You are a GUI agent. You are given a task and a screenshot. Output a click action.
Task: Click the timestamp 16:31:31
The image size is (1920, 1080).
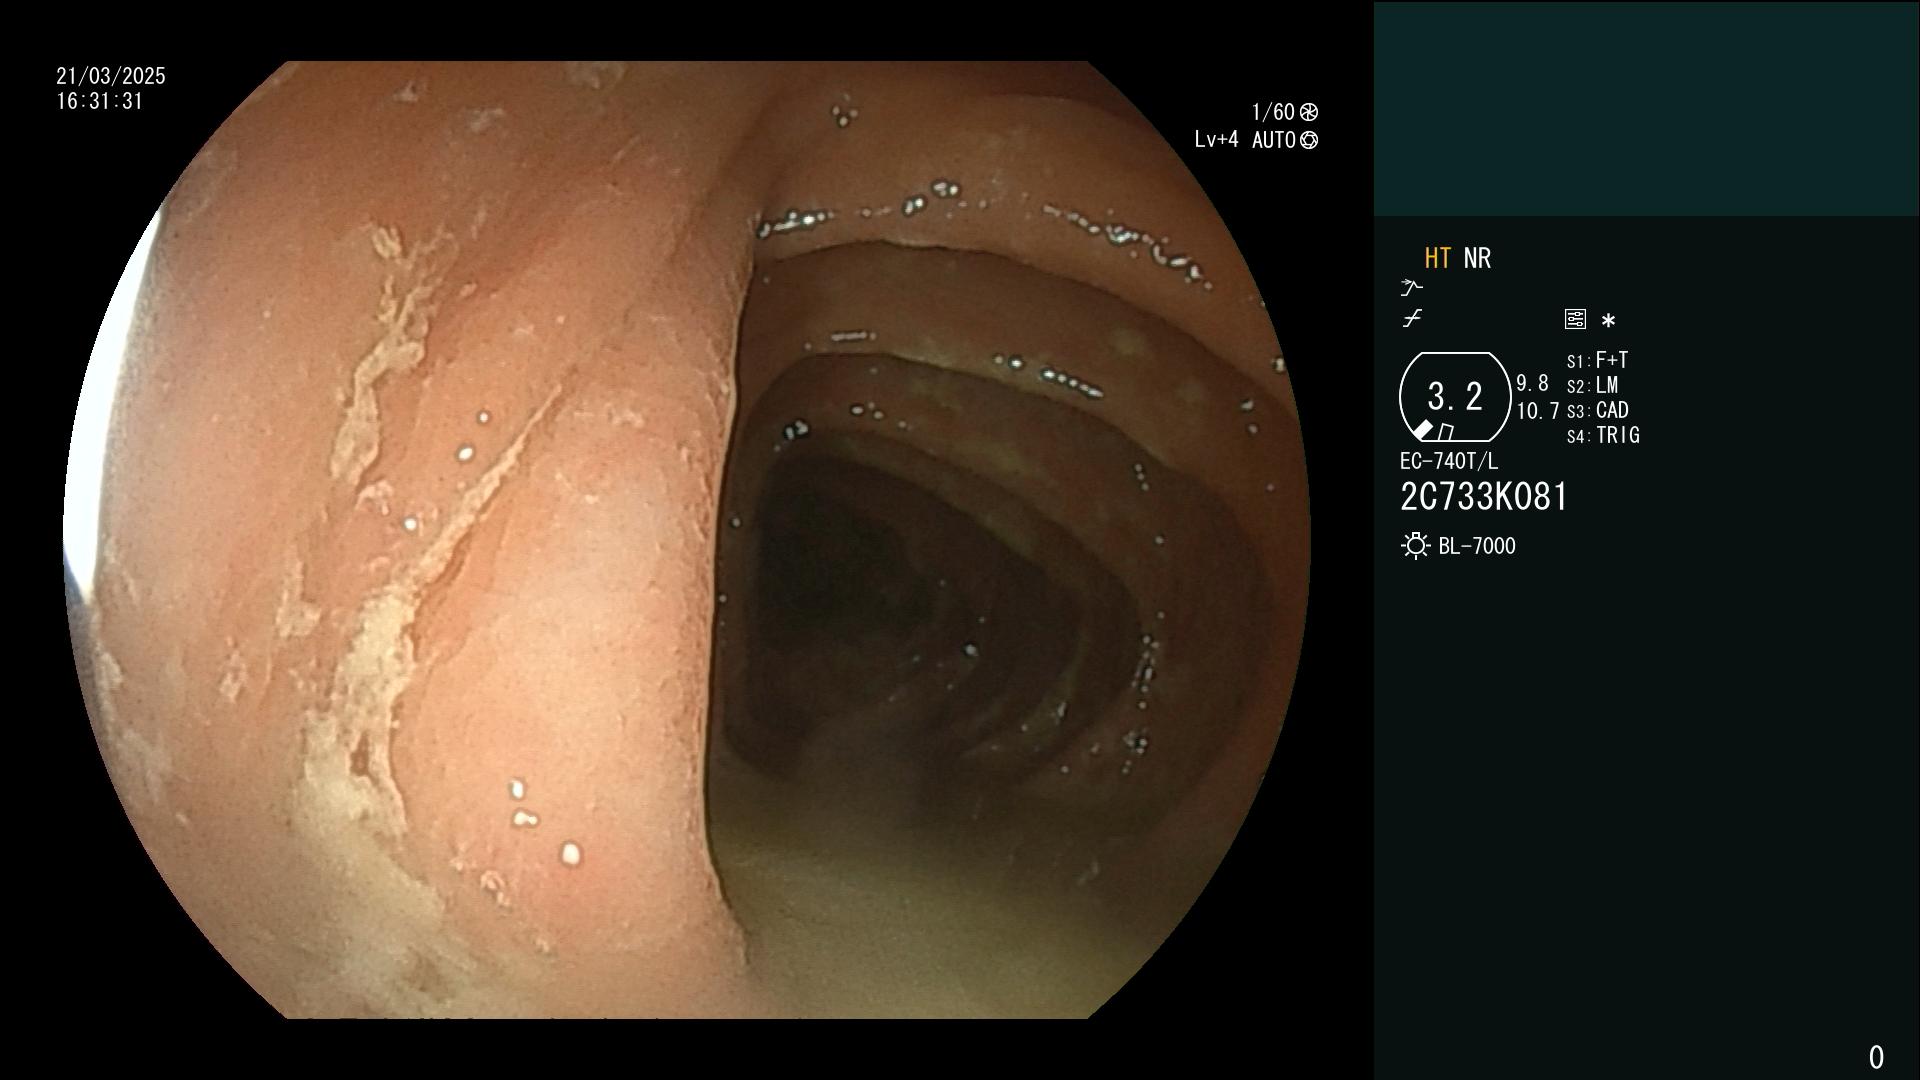click(100, 101)
